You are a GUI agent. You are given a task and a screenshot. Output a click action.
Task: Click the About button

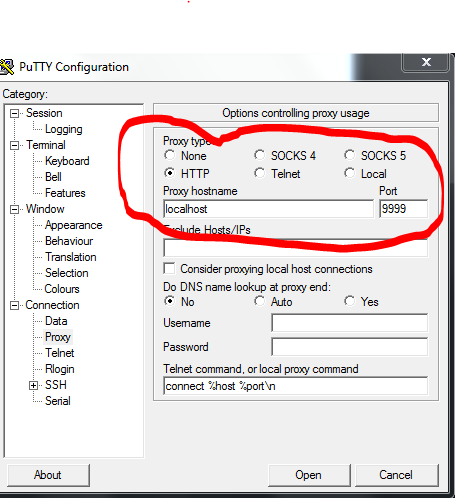[x=48, y=475]
